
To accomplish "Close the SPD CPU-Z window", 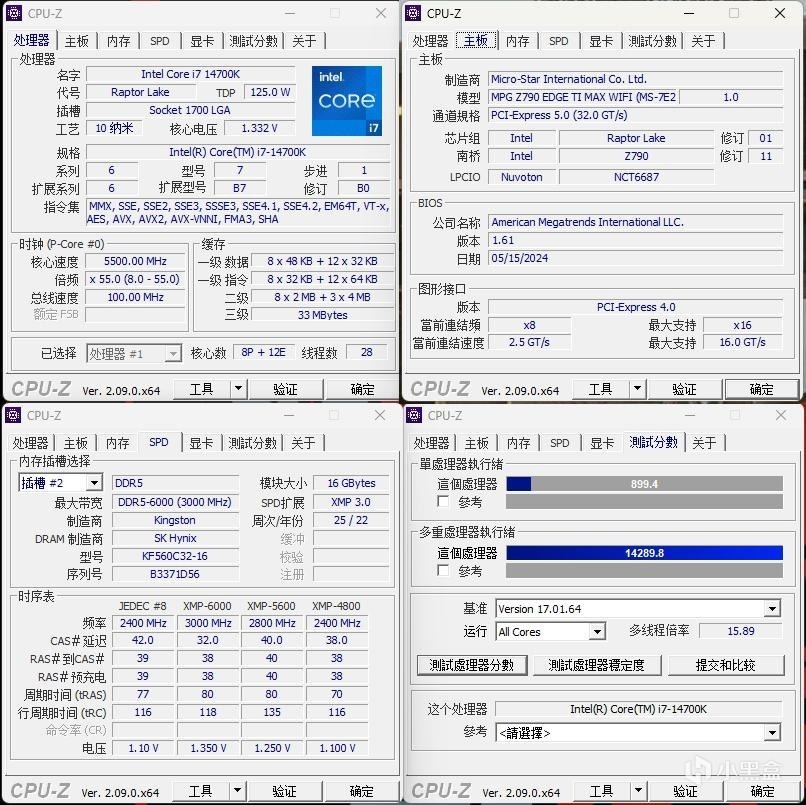I will pos(380,415).
